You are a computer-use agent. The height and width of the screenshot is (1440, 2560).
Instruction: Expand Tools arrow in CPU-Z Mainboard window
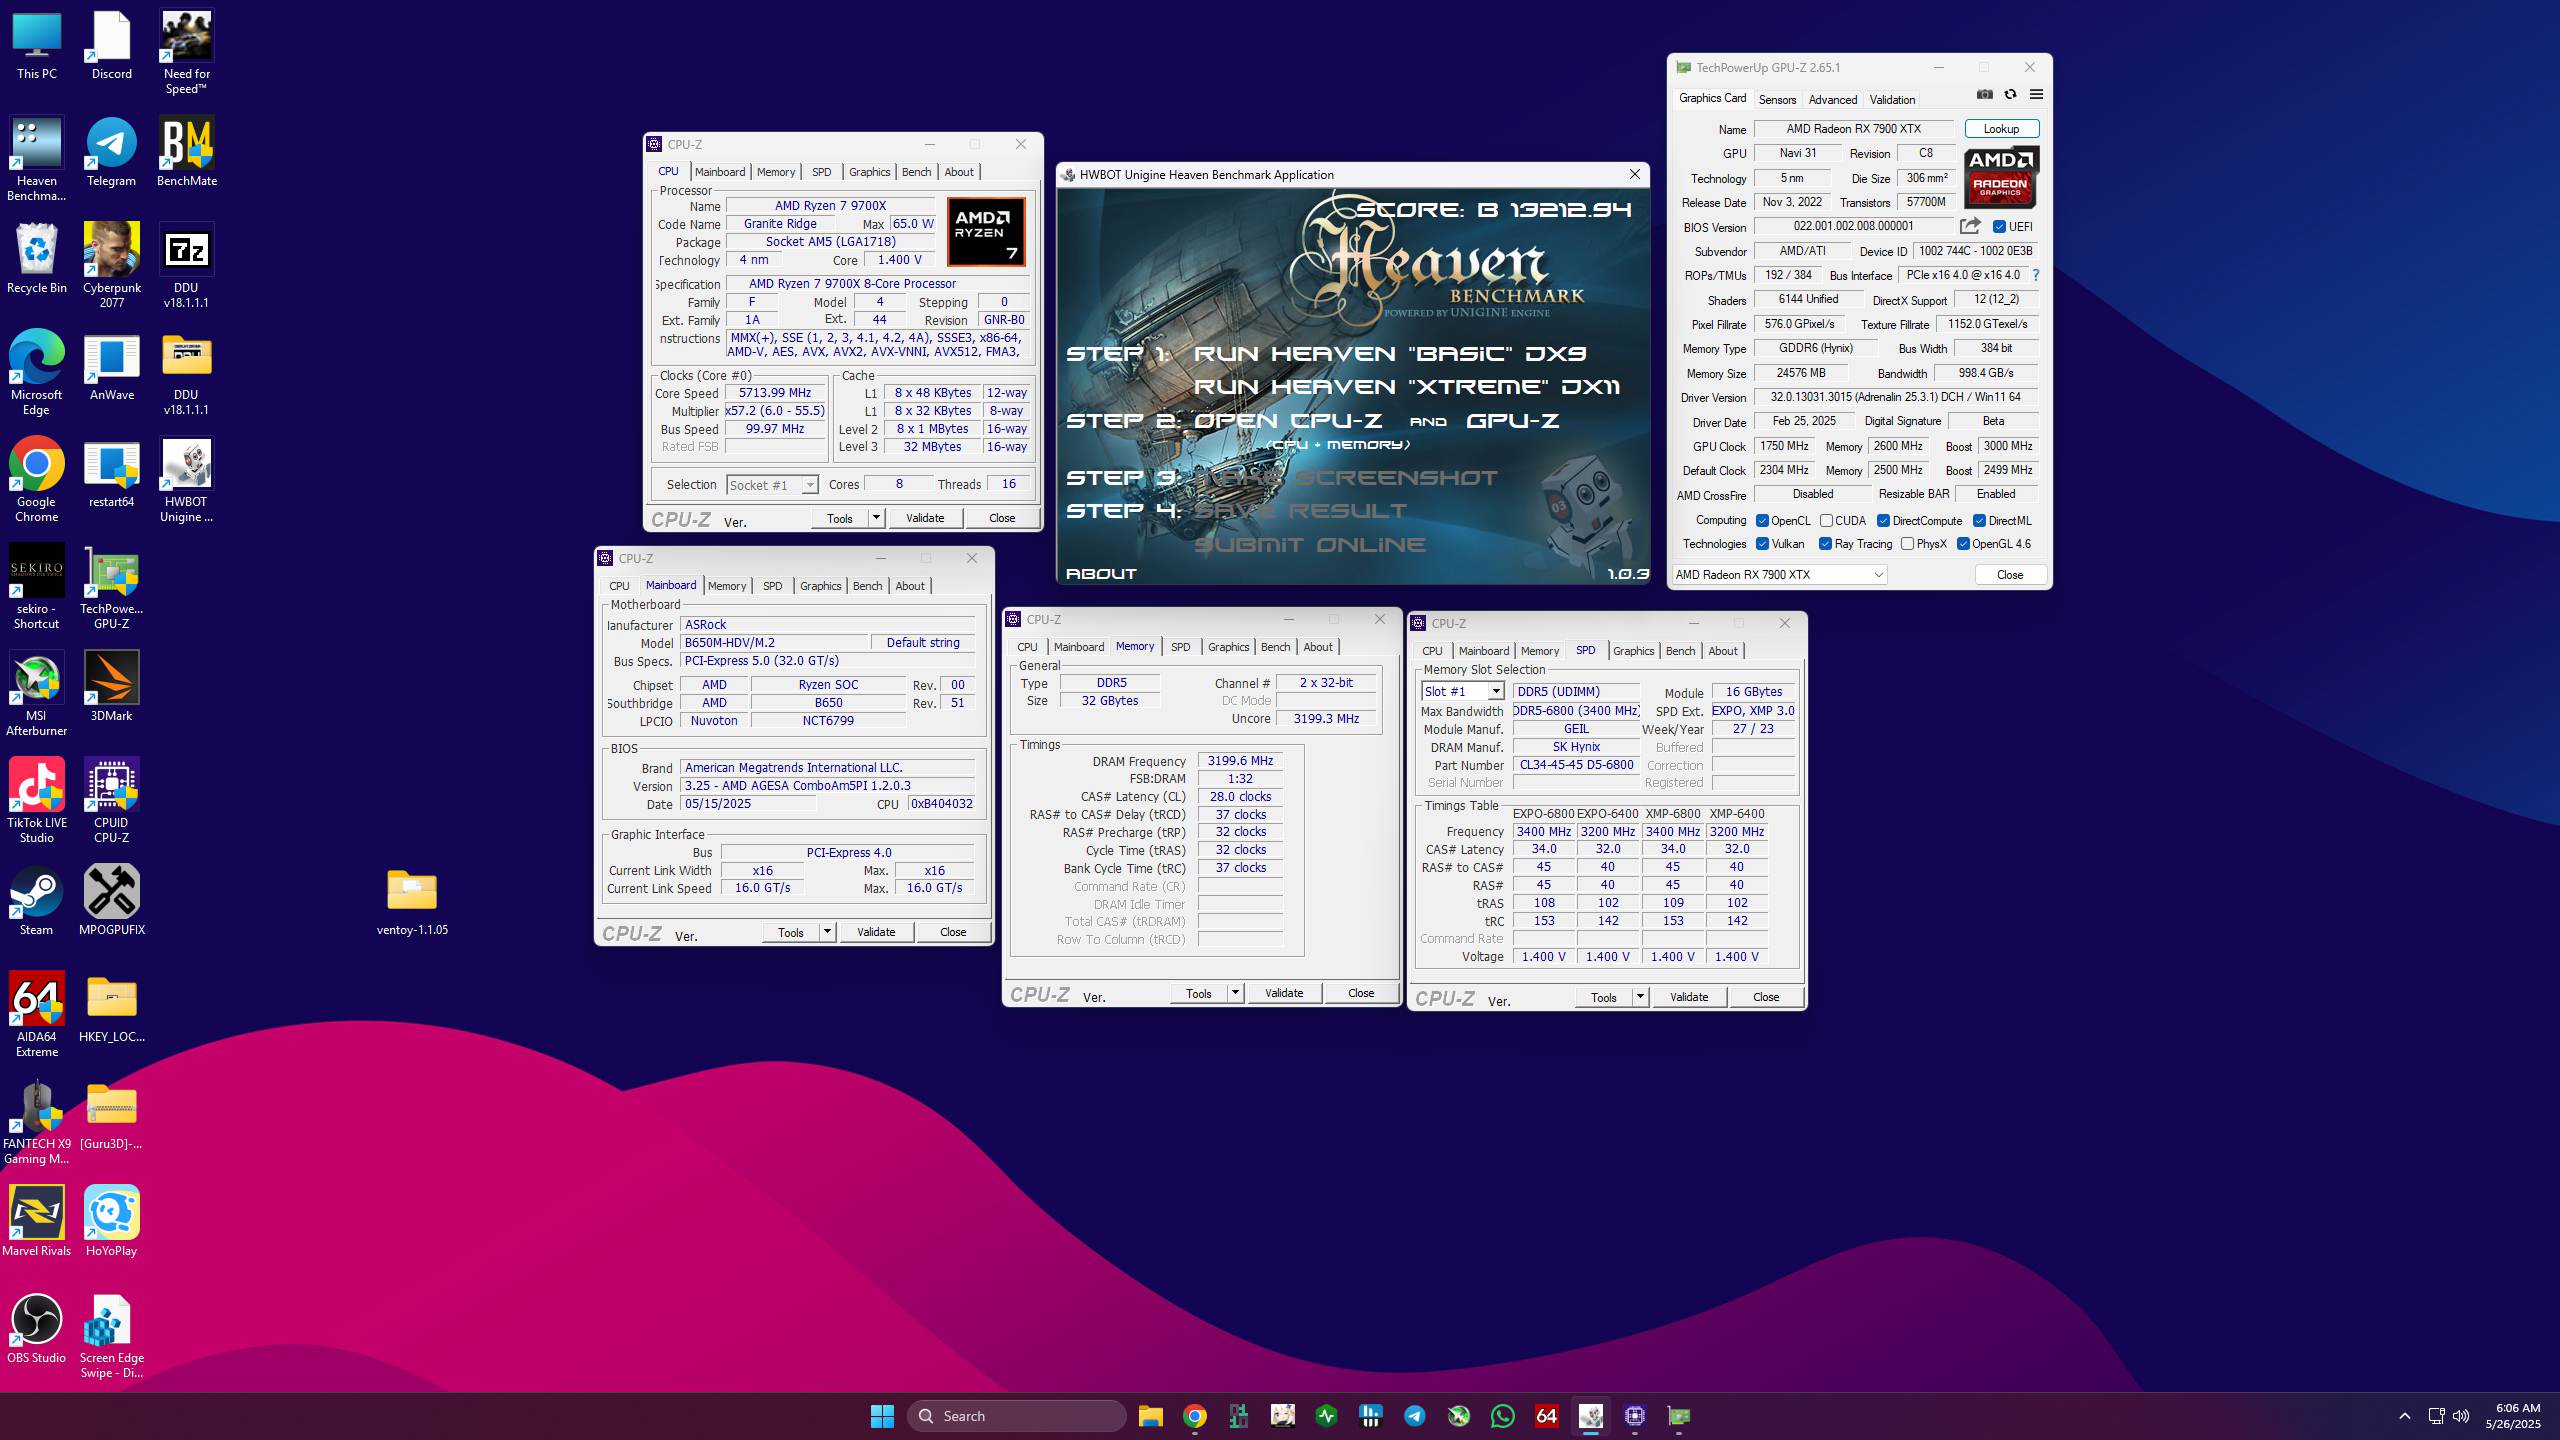click(827, 932)
